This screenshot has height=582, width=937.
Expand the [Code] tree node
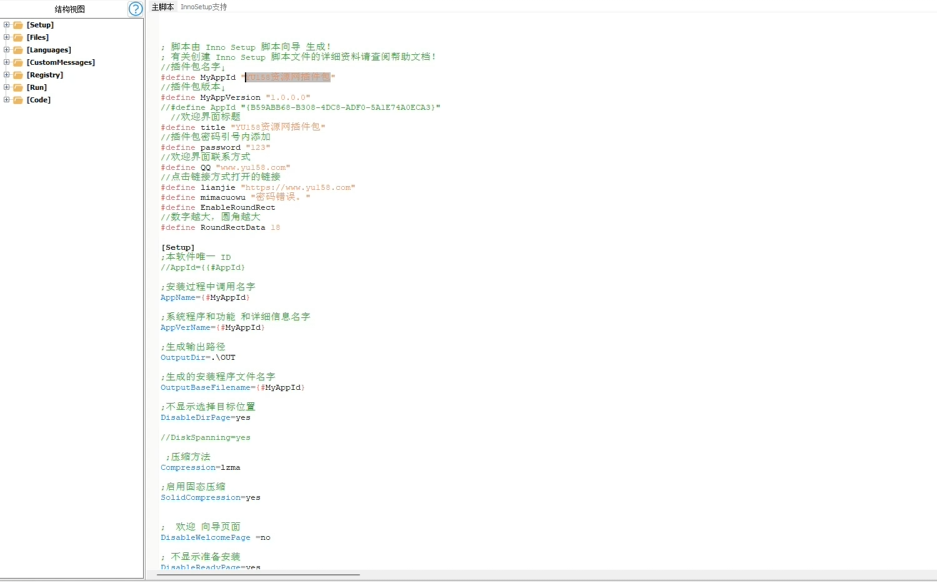(6, 100)
